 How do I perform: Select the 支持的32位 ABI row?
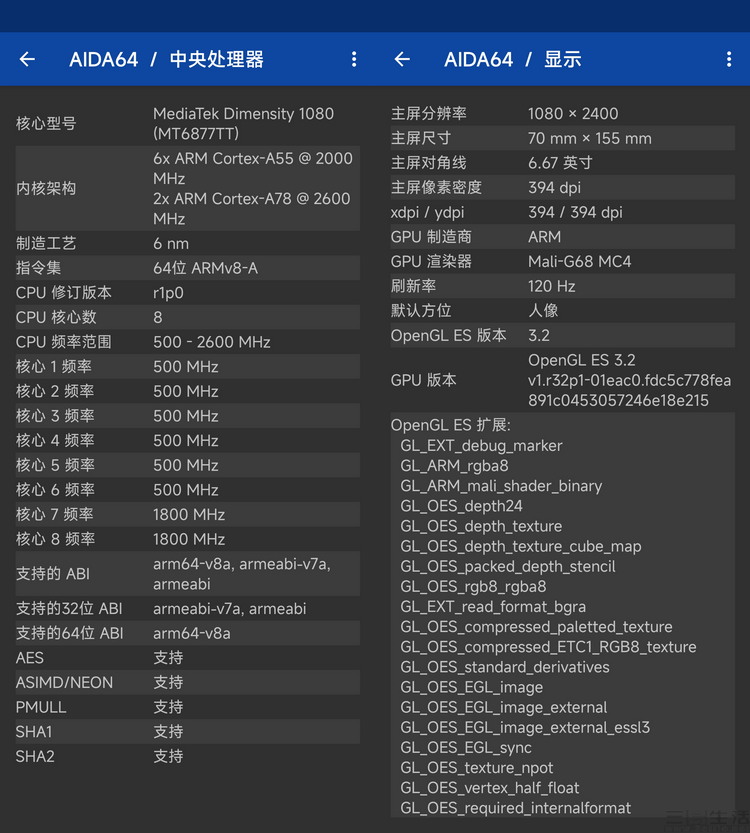click(x=188, y=608)
